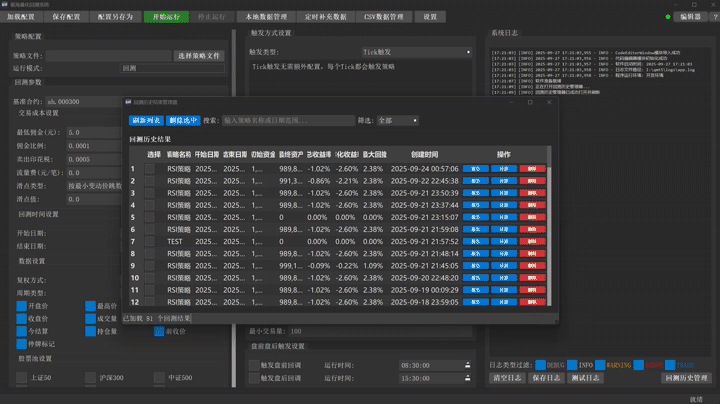The width and height of the screenshot is (720, 404).
Task: Open the 筛选 filter dropdown showing 全部
Action: click(398, 120)
